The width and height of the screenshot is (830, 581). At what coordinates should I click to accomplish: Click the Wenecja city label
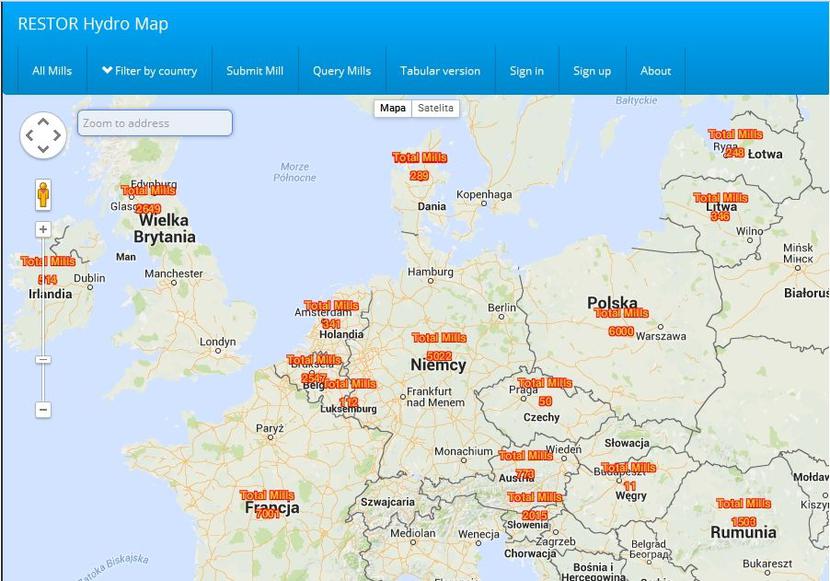pos(479,534)
